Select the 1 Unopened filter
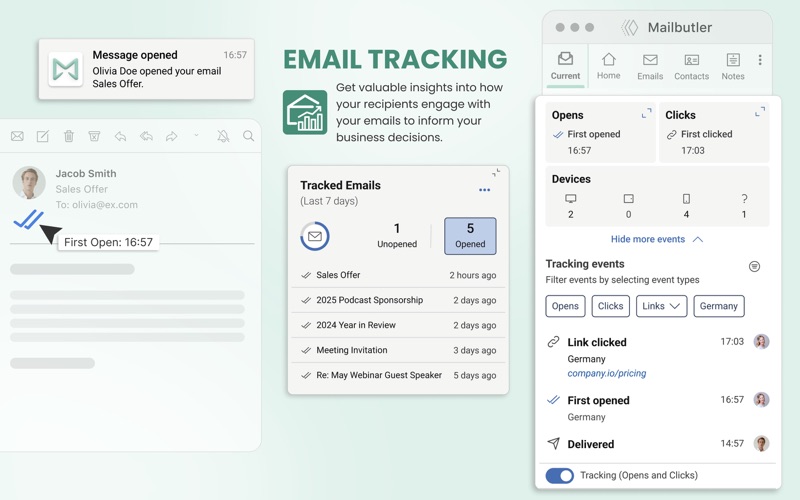Viewport: 800px width, 500px height. (x=397, y=236)
